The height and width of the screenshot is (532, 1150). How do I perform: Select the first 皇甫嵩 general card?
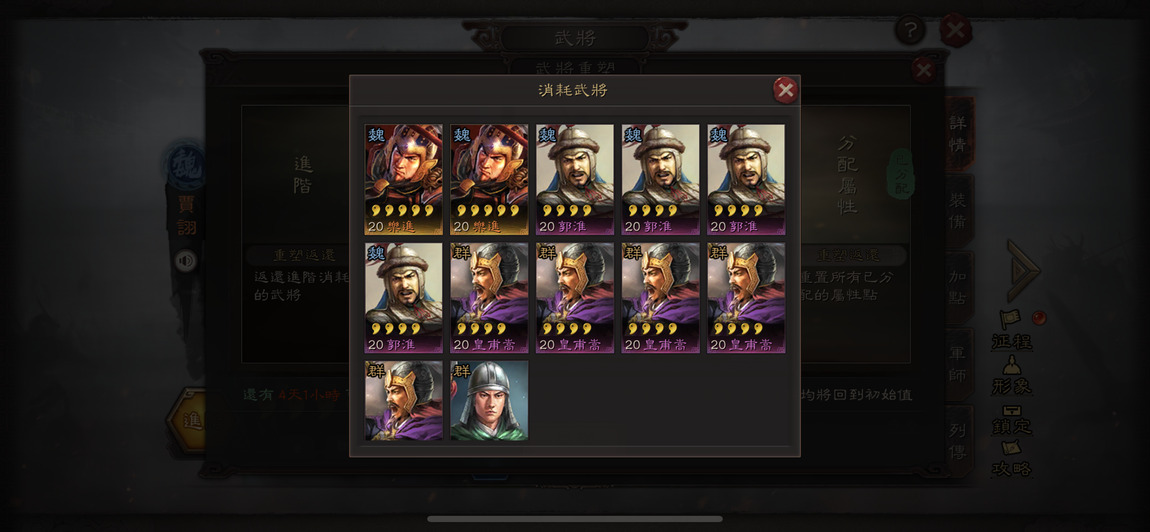pyautogui.click(x=489, y=298)
